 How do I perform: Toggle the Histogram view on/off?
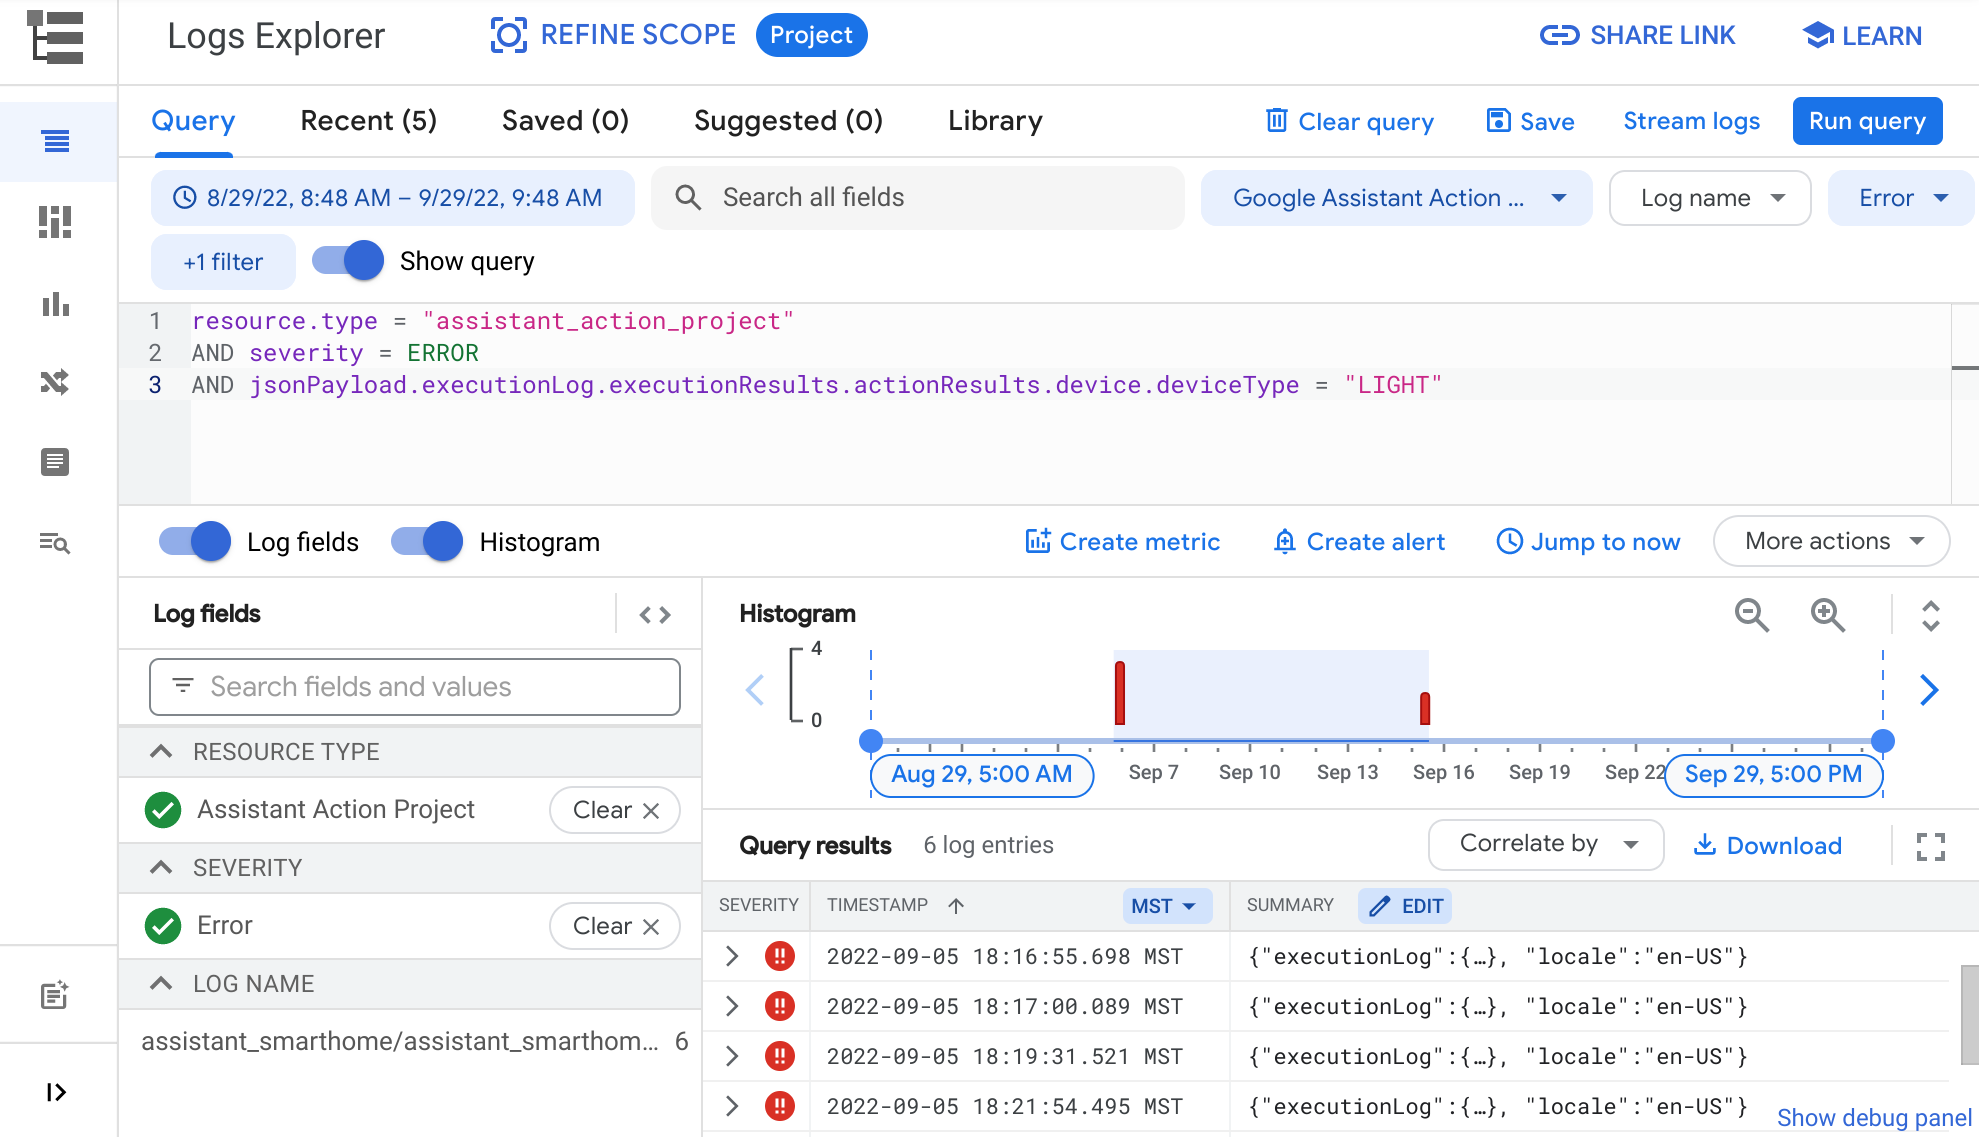[x=425, y=542]
